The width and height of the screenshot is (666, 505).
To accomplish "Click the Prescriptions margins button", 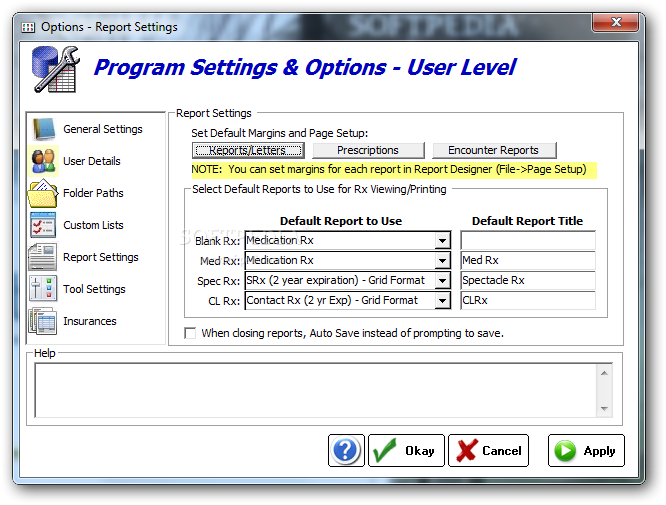I will tap(368, 150).
